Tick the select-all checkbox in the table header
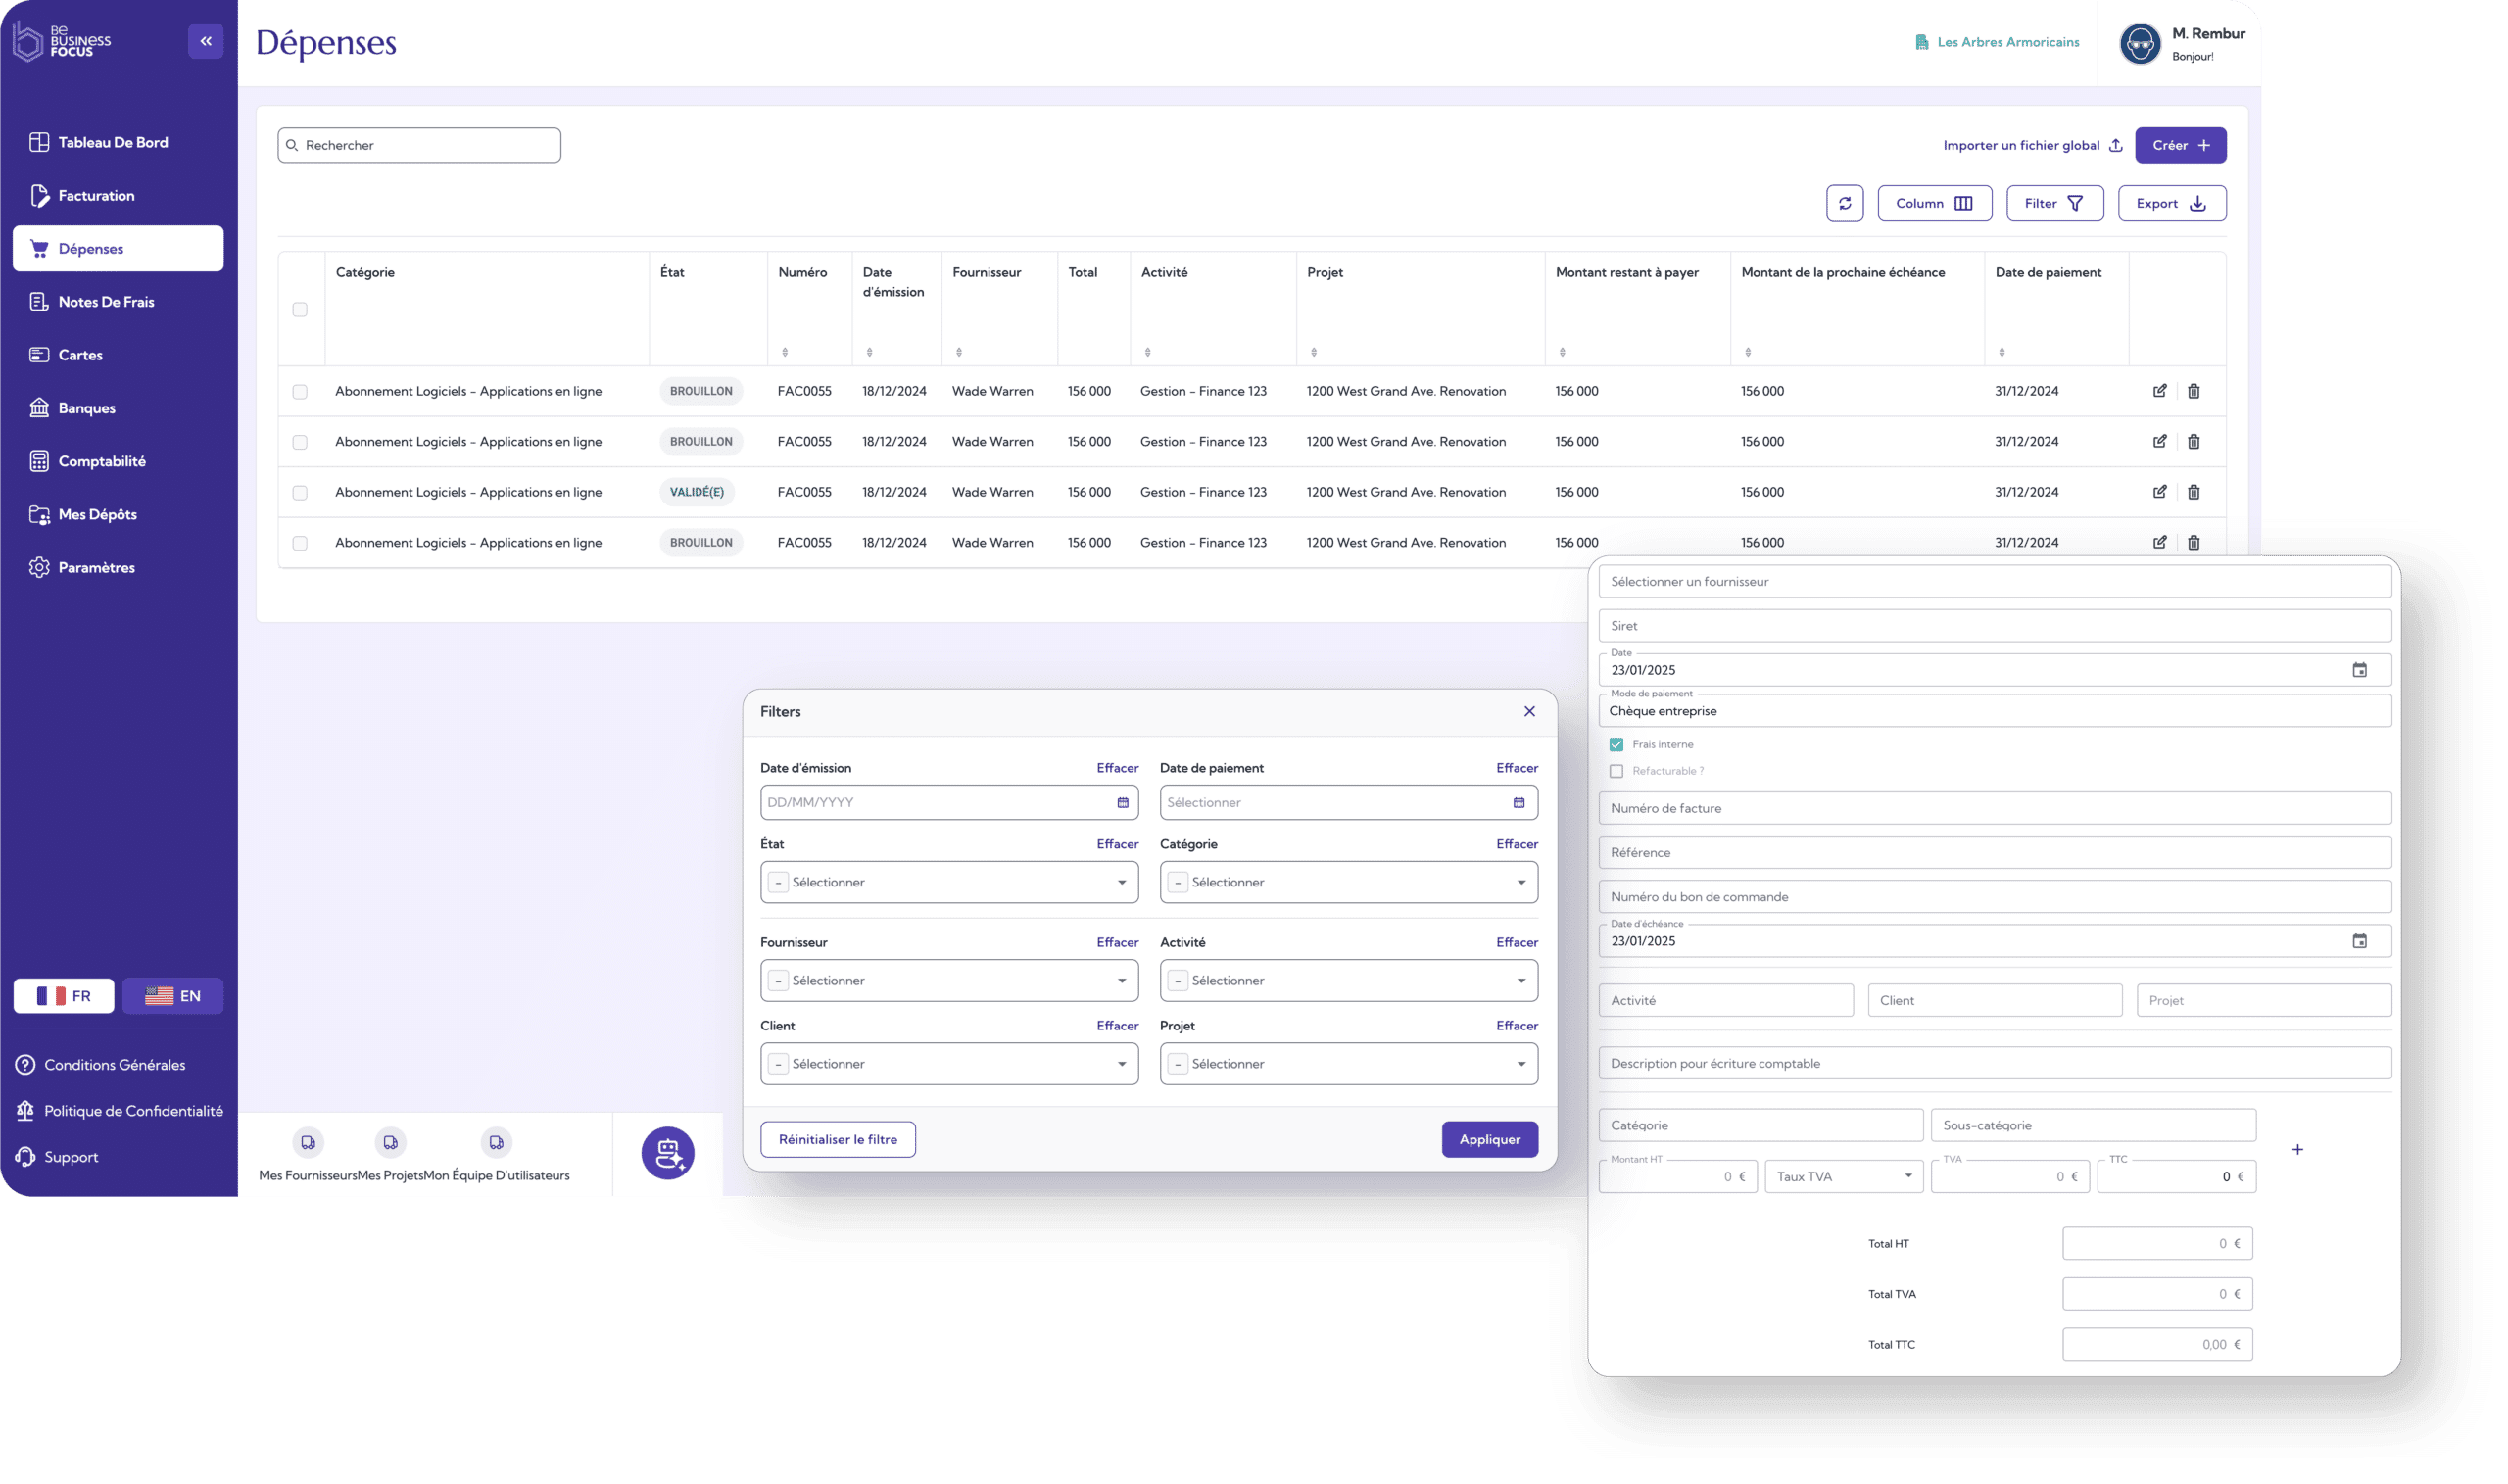This screenshot has height=1484, width=2508. (300, 310)
